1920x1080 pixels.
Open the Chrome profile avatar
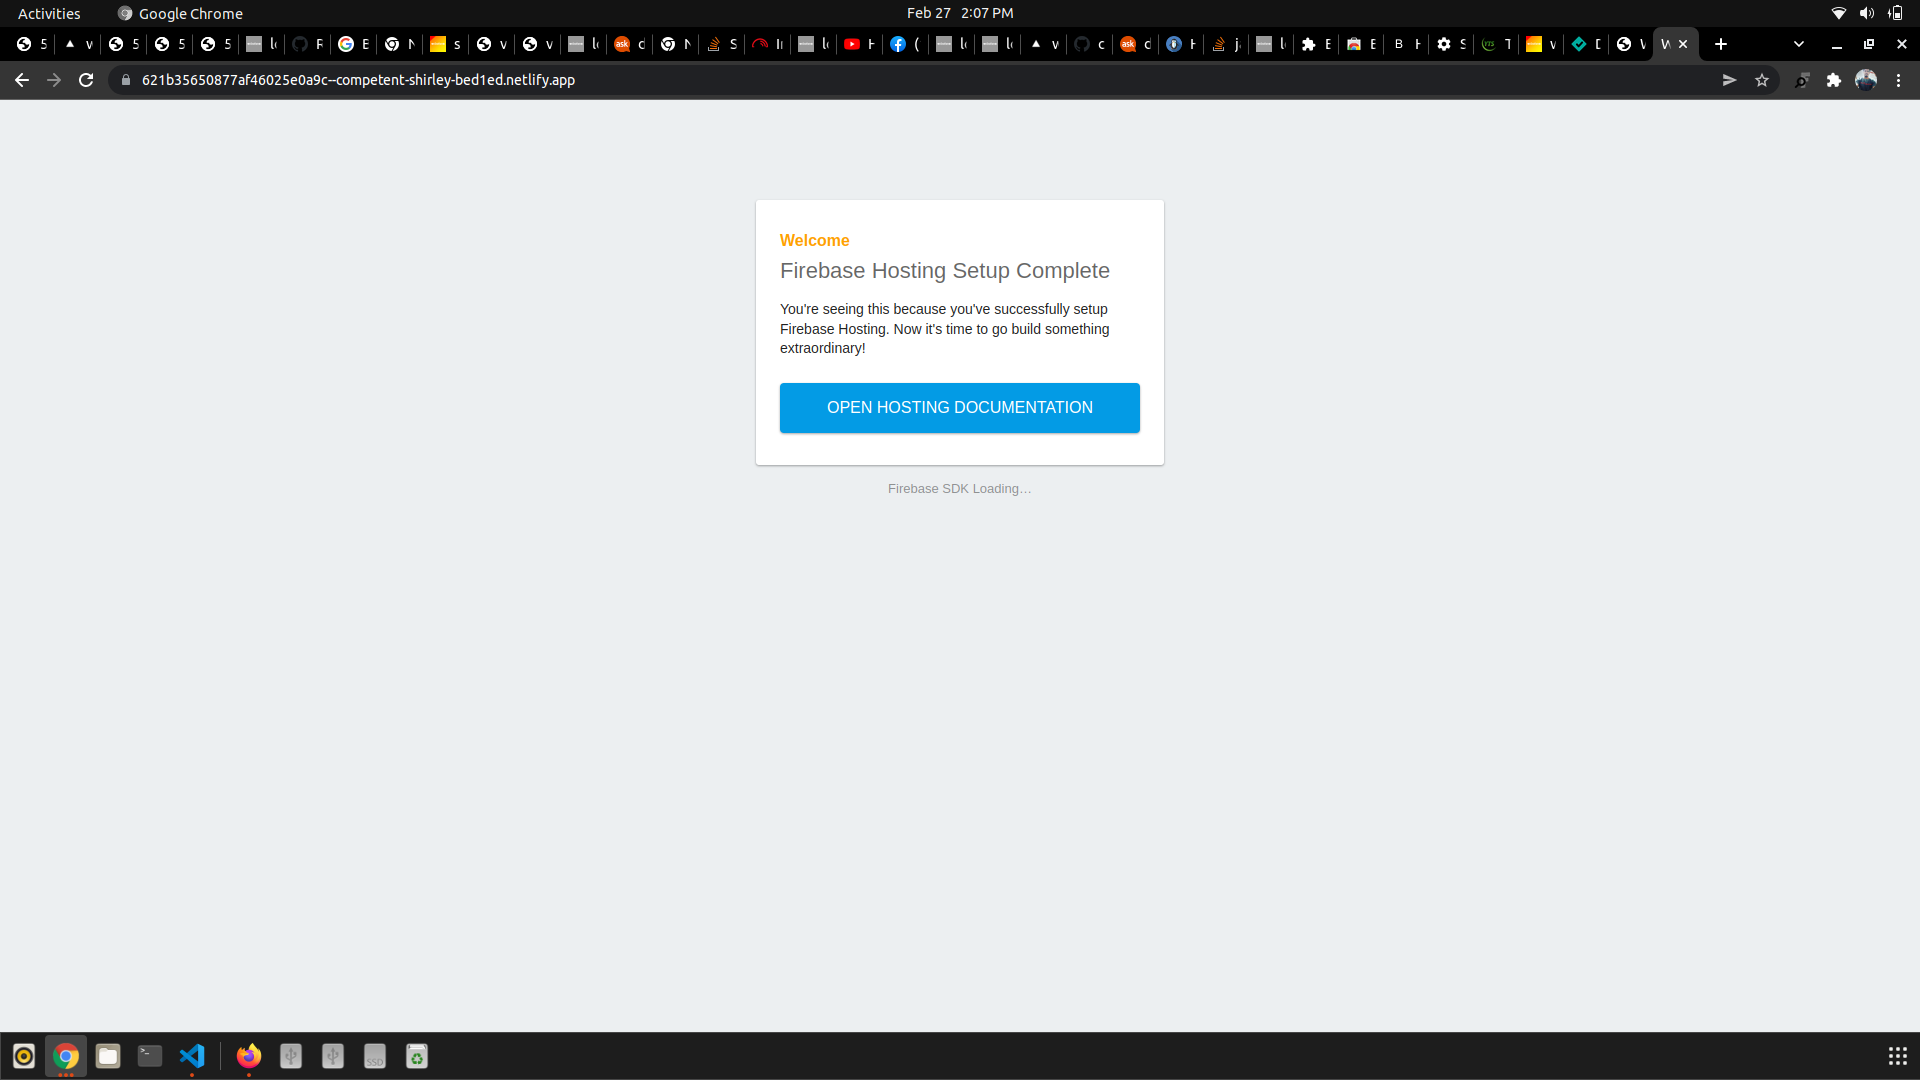(x=1866, y=80)
